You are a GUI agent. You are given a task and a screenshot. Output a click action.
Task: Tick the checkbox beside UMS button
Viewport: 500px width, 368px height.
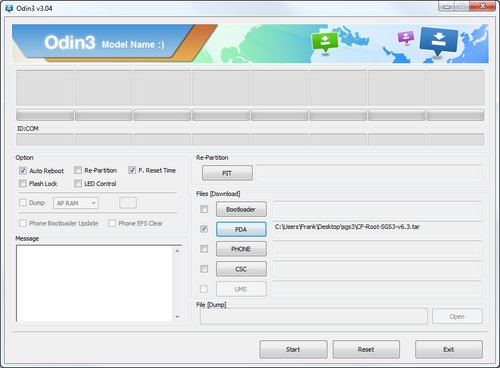click(x=204, y=289)
